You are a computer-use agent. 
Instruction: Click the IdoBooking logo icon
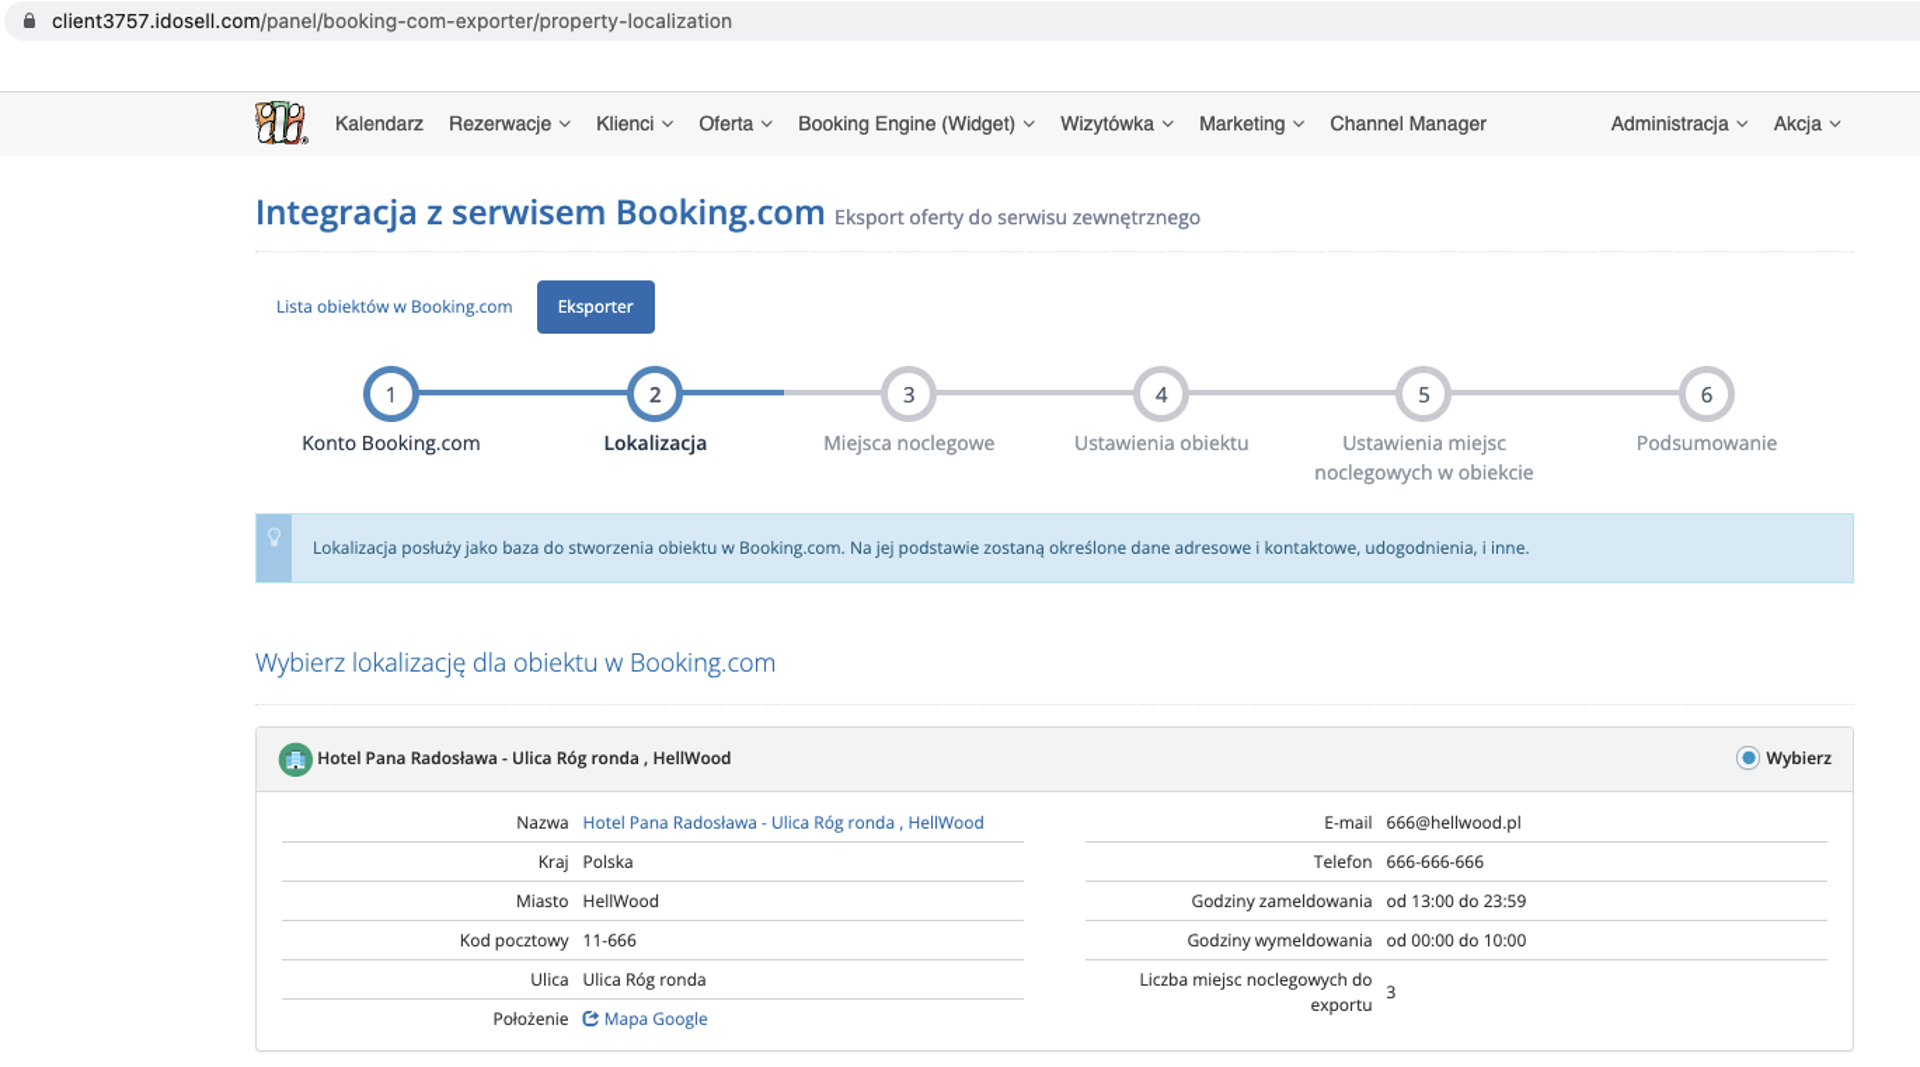click(x=281, y=123)
